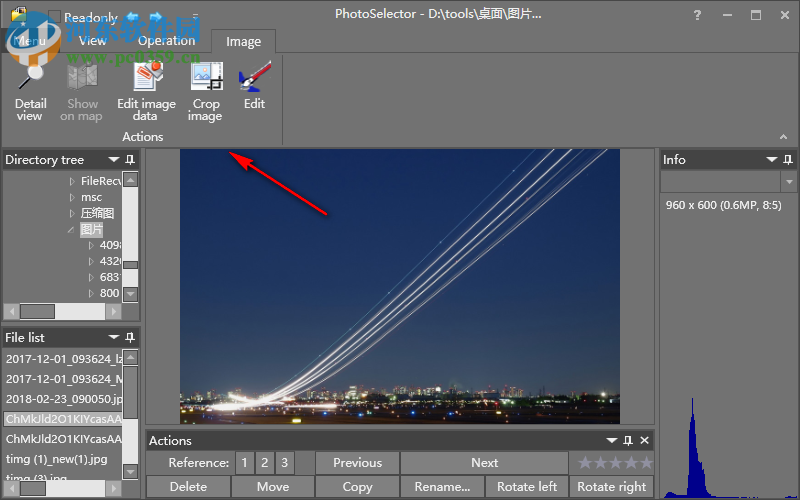Open the Info combo box dropdown
The height and width of the screenshot is (500, 800).
pos(789,182)
